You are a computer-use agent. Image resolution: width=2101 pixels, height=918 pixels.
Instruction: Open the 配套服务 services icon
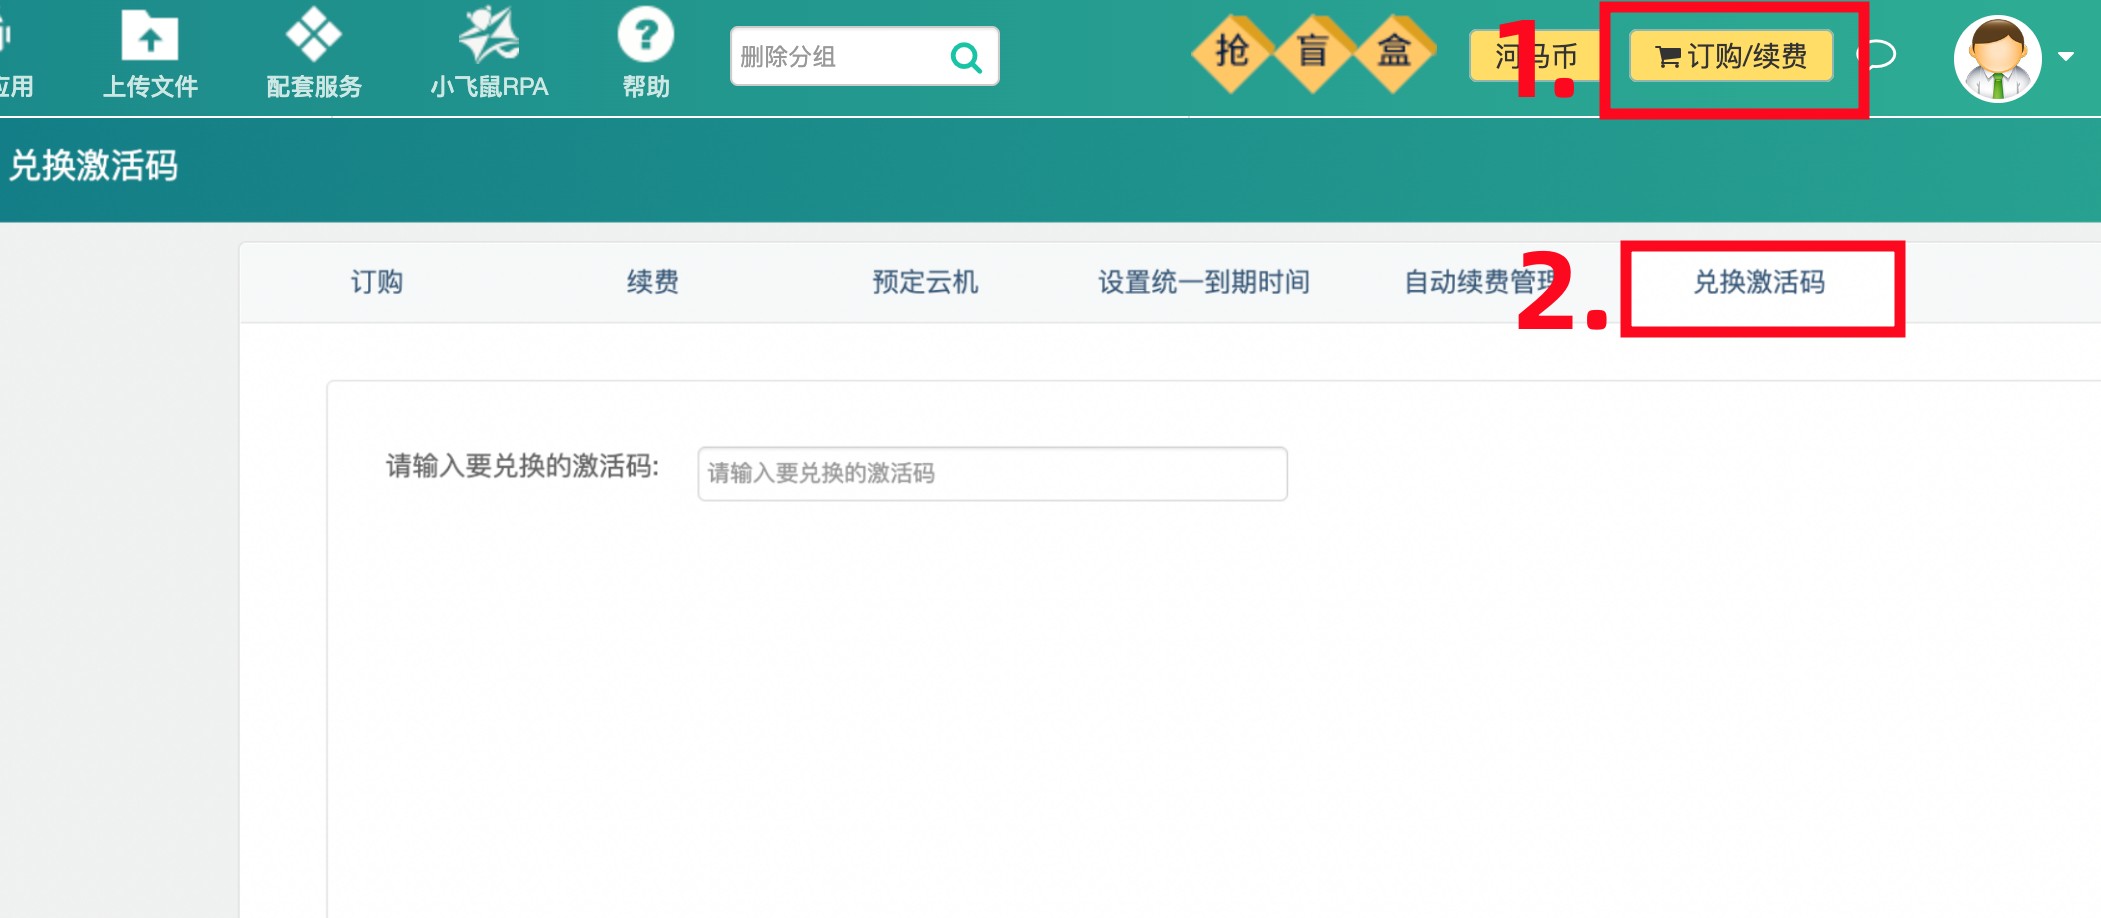pyautogui.click(x=313, y=36)
